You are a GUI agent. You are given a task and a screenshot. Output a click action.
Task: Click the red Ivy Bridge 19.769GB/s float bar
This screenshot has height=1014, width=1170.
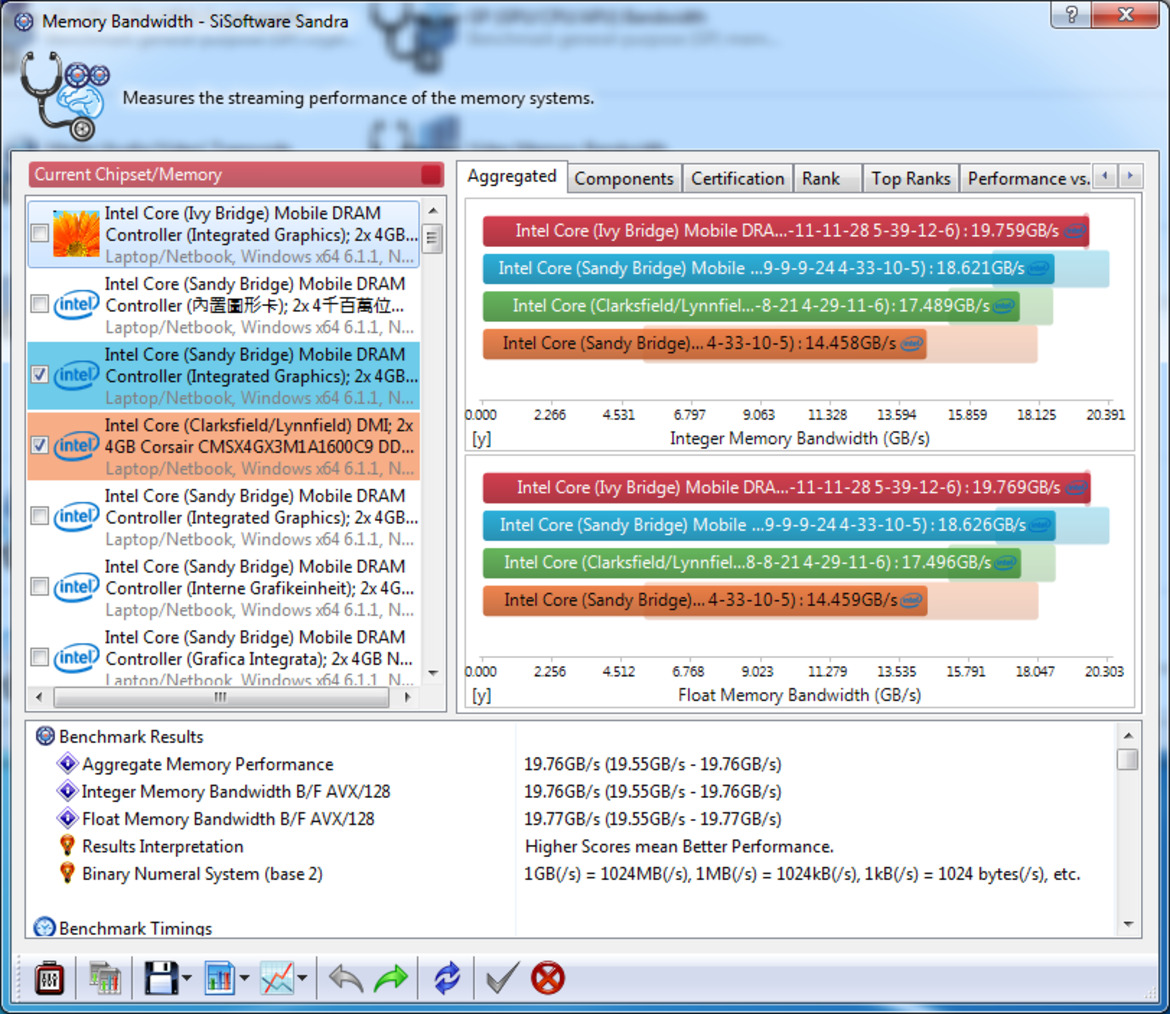(786, 487)
